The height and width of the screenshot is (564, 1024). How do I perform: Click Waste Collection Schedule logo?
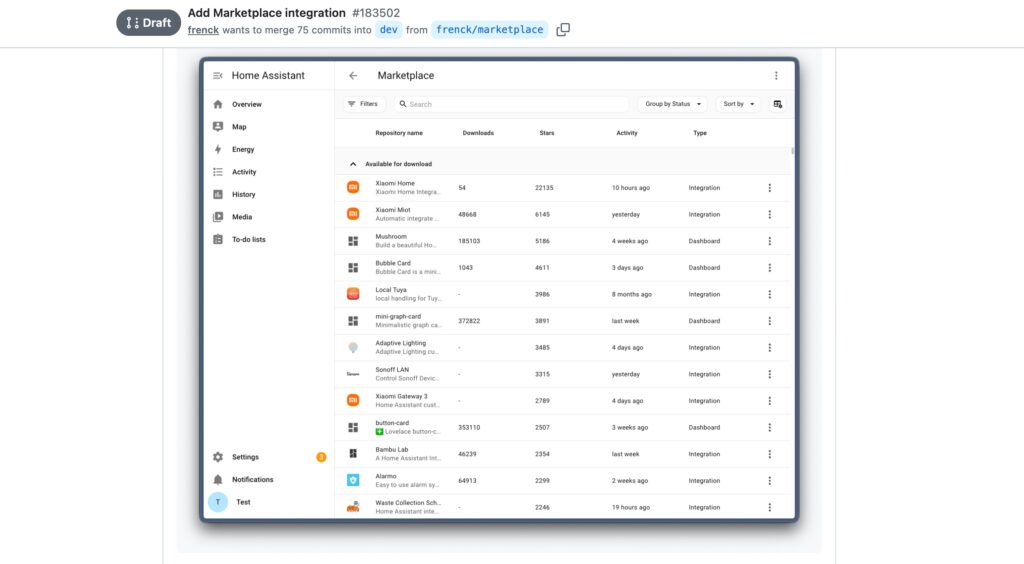click(x=353, y=507)
